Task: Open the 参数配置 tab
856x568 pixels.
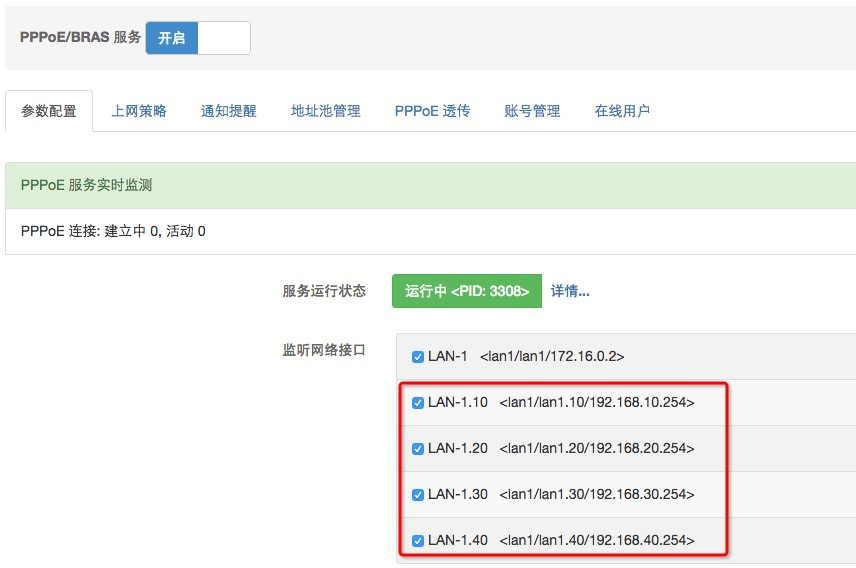Action: pyautogui.click(x=49, y=111)
